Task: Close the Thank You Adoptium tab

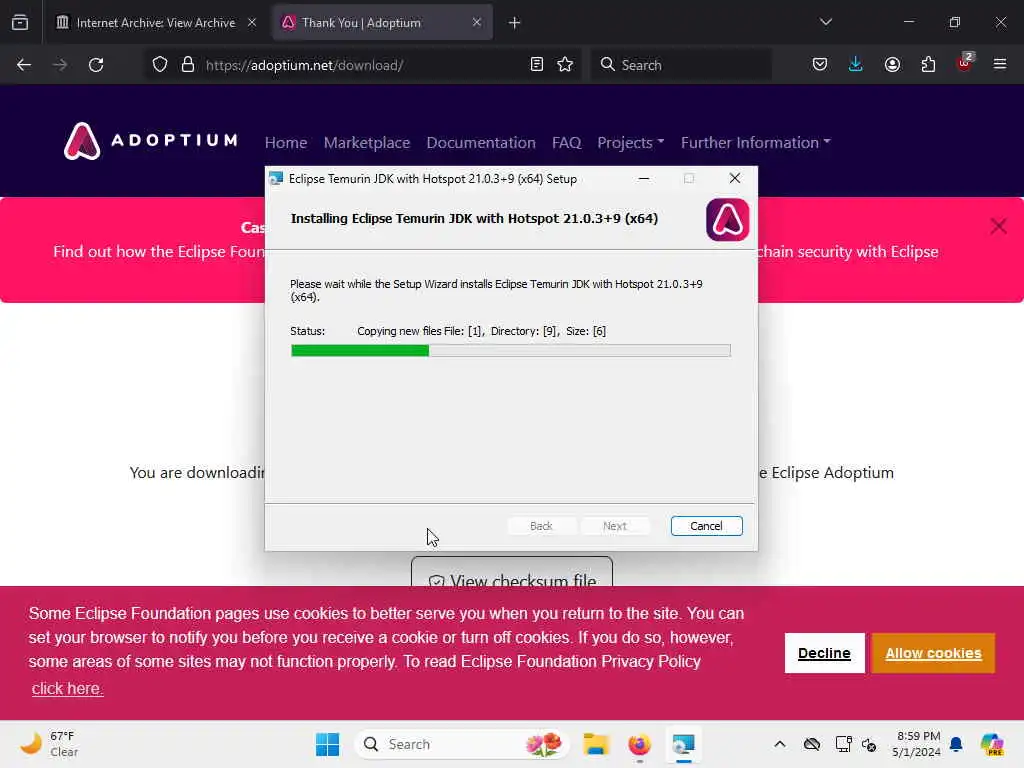Action: [x=477, y=23]
